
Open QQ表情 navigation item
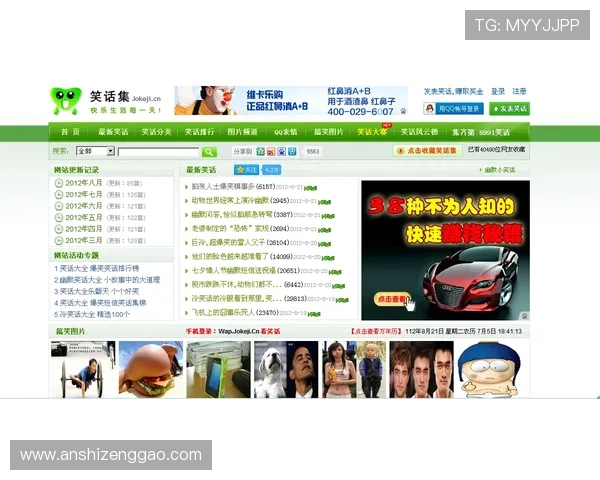[285, 132]
